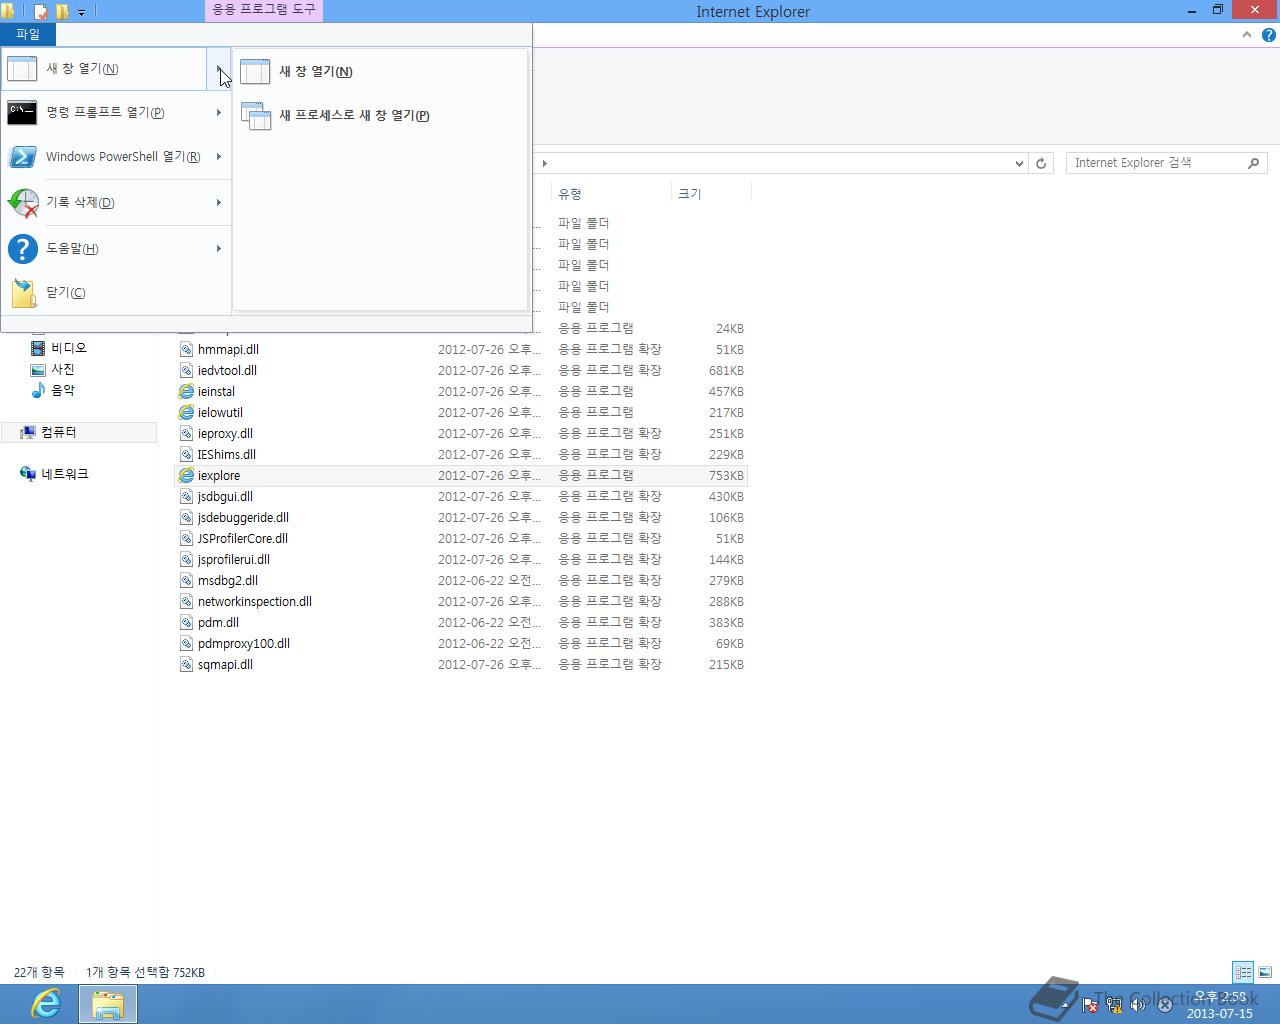Viewport: 1280px width, 1024px height.
Task: Switch to details view in status bar
Action: pyautogui.click(x=1243, y=972)
